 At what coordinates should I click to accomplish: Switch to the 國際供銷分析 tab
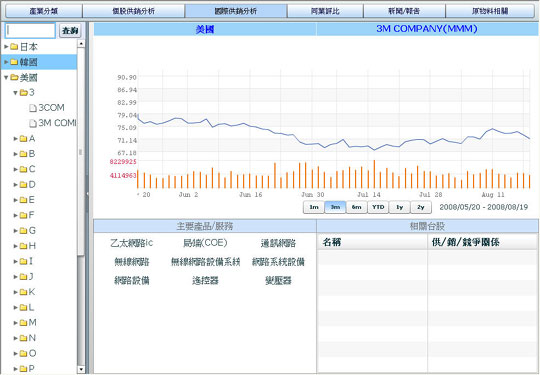pyautogui.click(x=236, y=11)
